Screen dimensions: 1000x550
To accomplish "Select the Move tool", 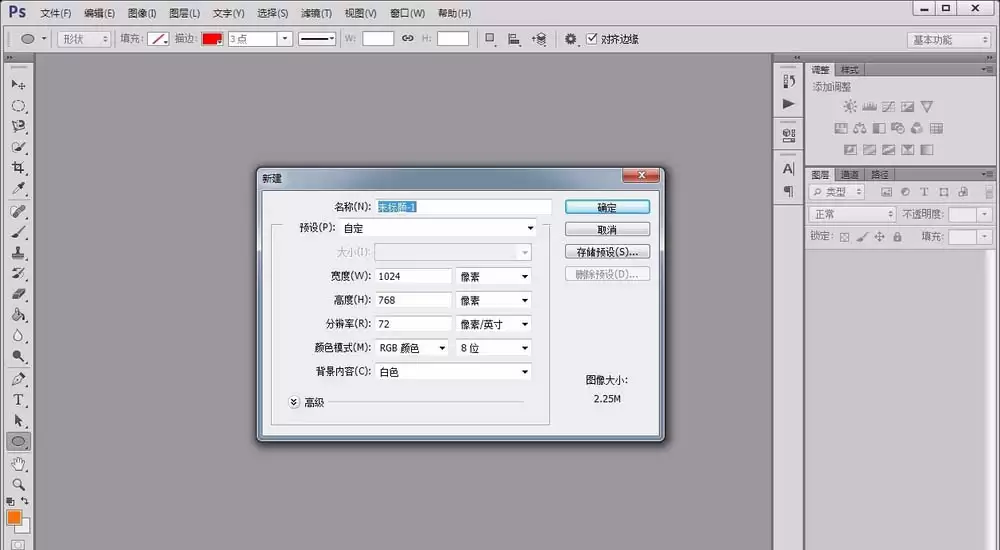I will tap(18, 84).
